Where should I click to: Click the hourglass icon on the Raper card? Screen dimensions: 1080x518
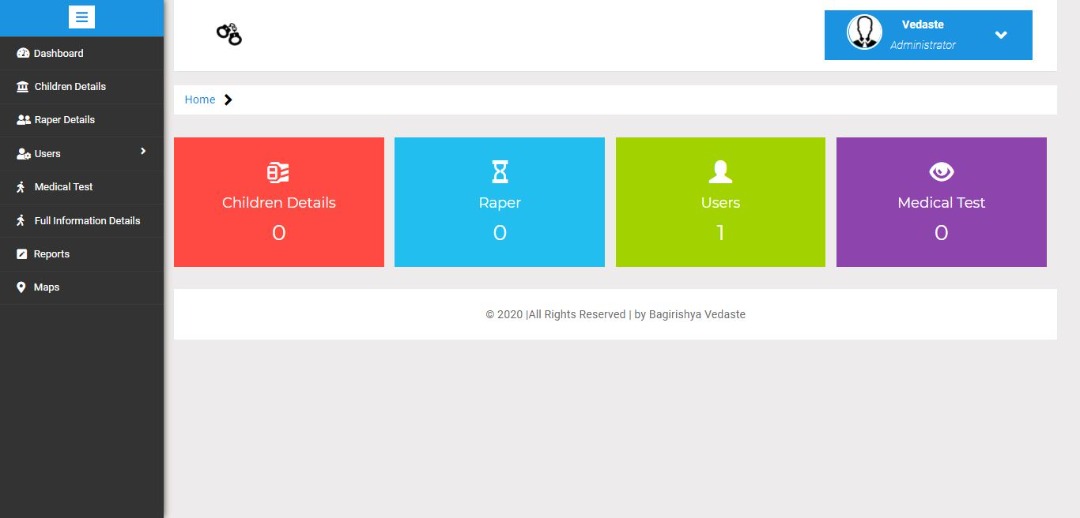500,172
